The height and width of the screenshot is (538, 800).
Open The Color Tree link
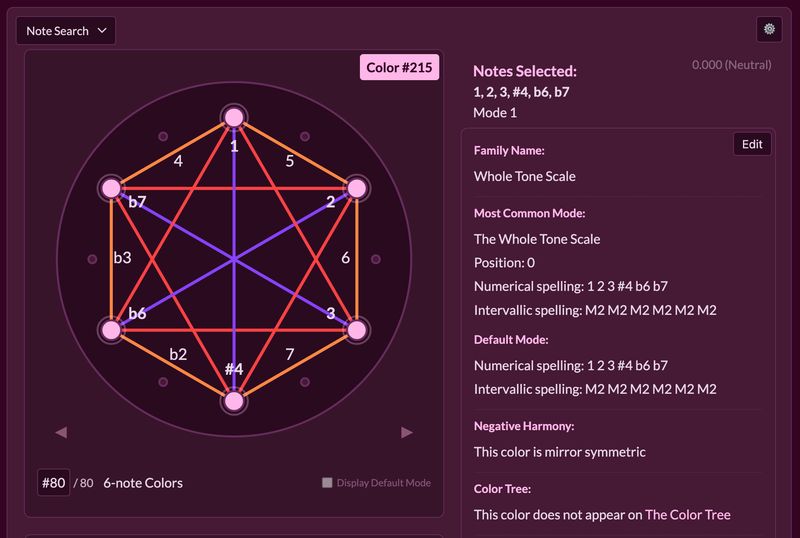tap(688, 515)
